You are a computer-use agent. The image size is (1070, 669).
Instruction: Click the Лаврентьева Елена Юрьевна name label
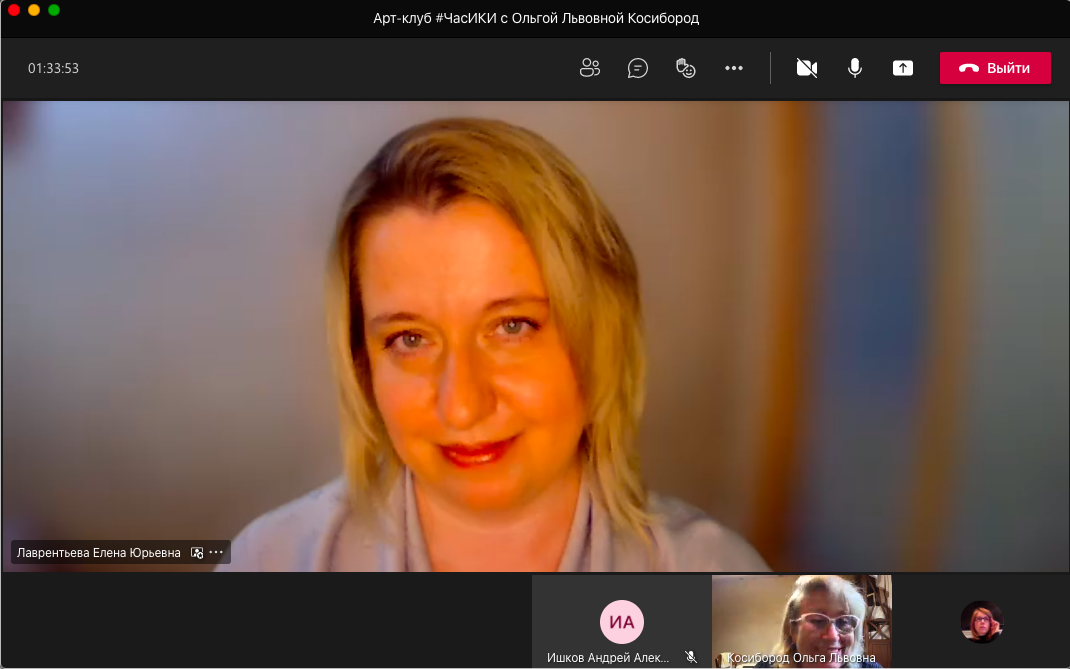[99, 552]
